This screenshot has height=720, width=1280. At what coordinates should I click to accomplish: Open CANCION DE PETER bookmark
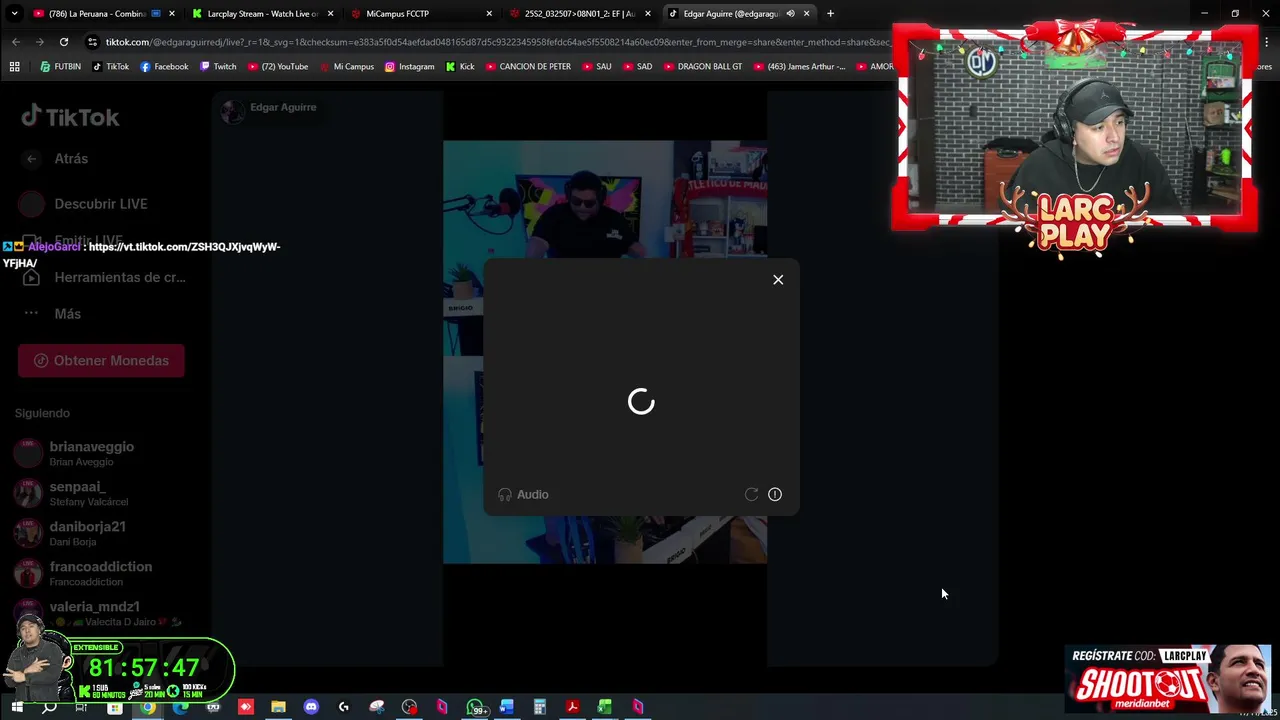(x=528, y=67)
